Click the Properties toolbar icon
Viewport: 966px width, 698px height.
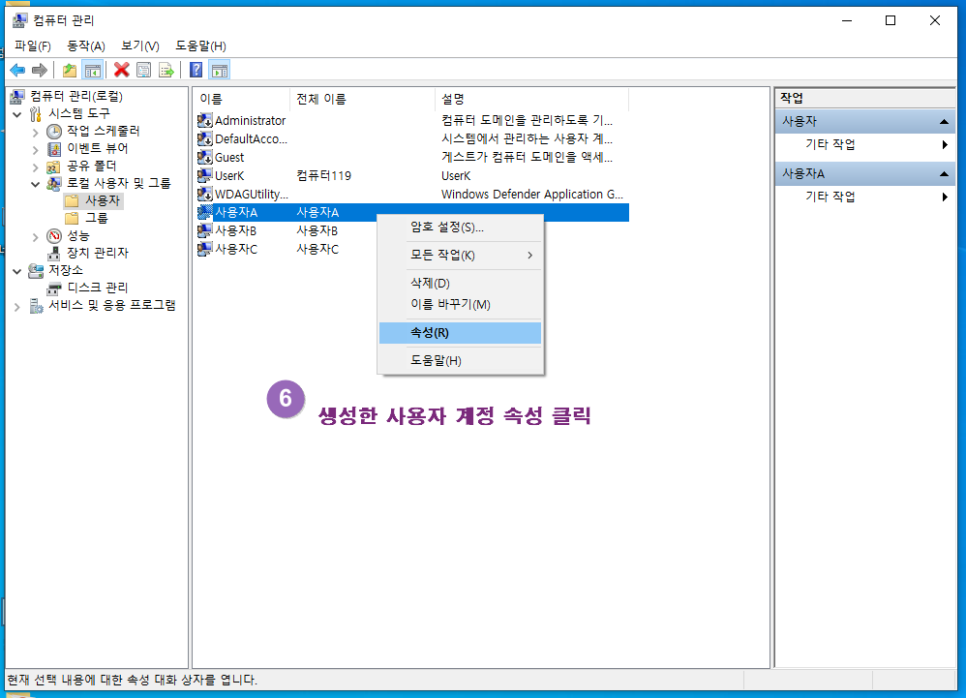(x=144, y=70)
